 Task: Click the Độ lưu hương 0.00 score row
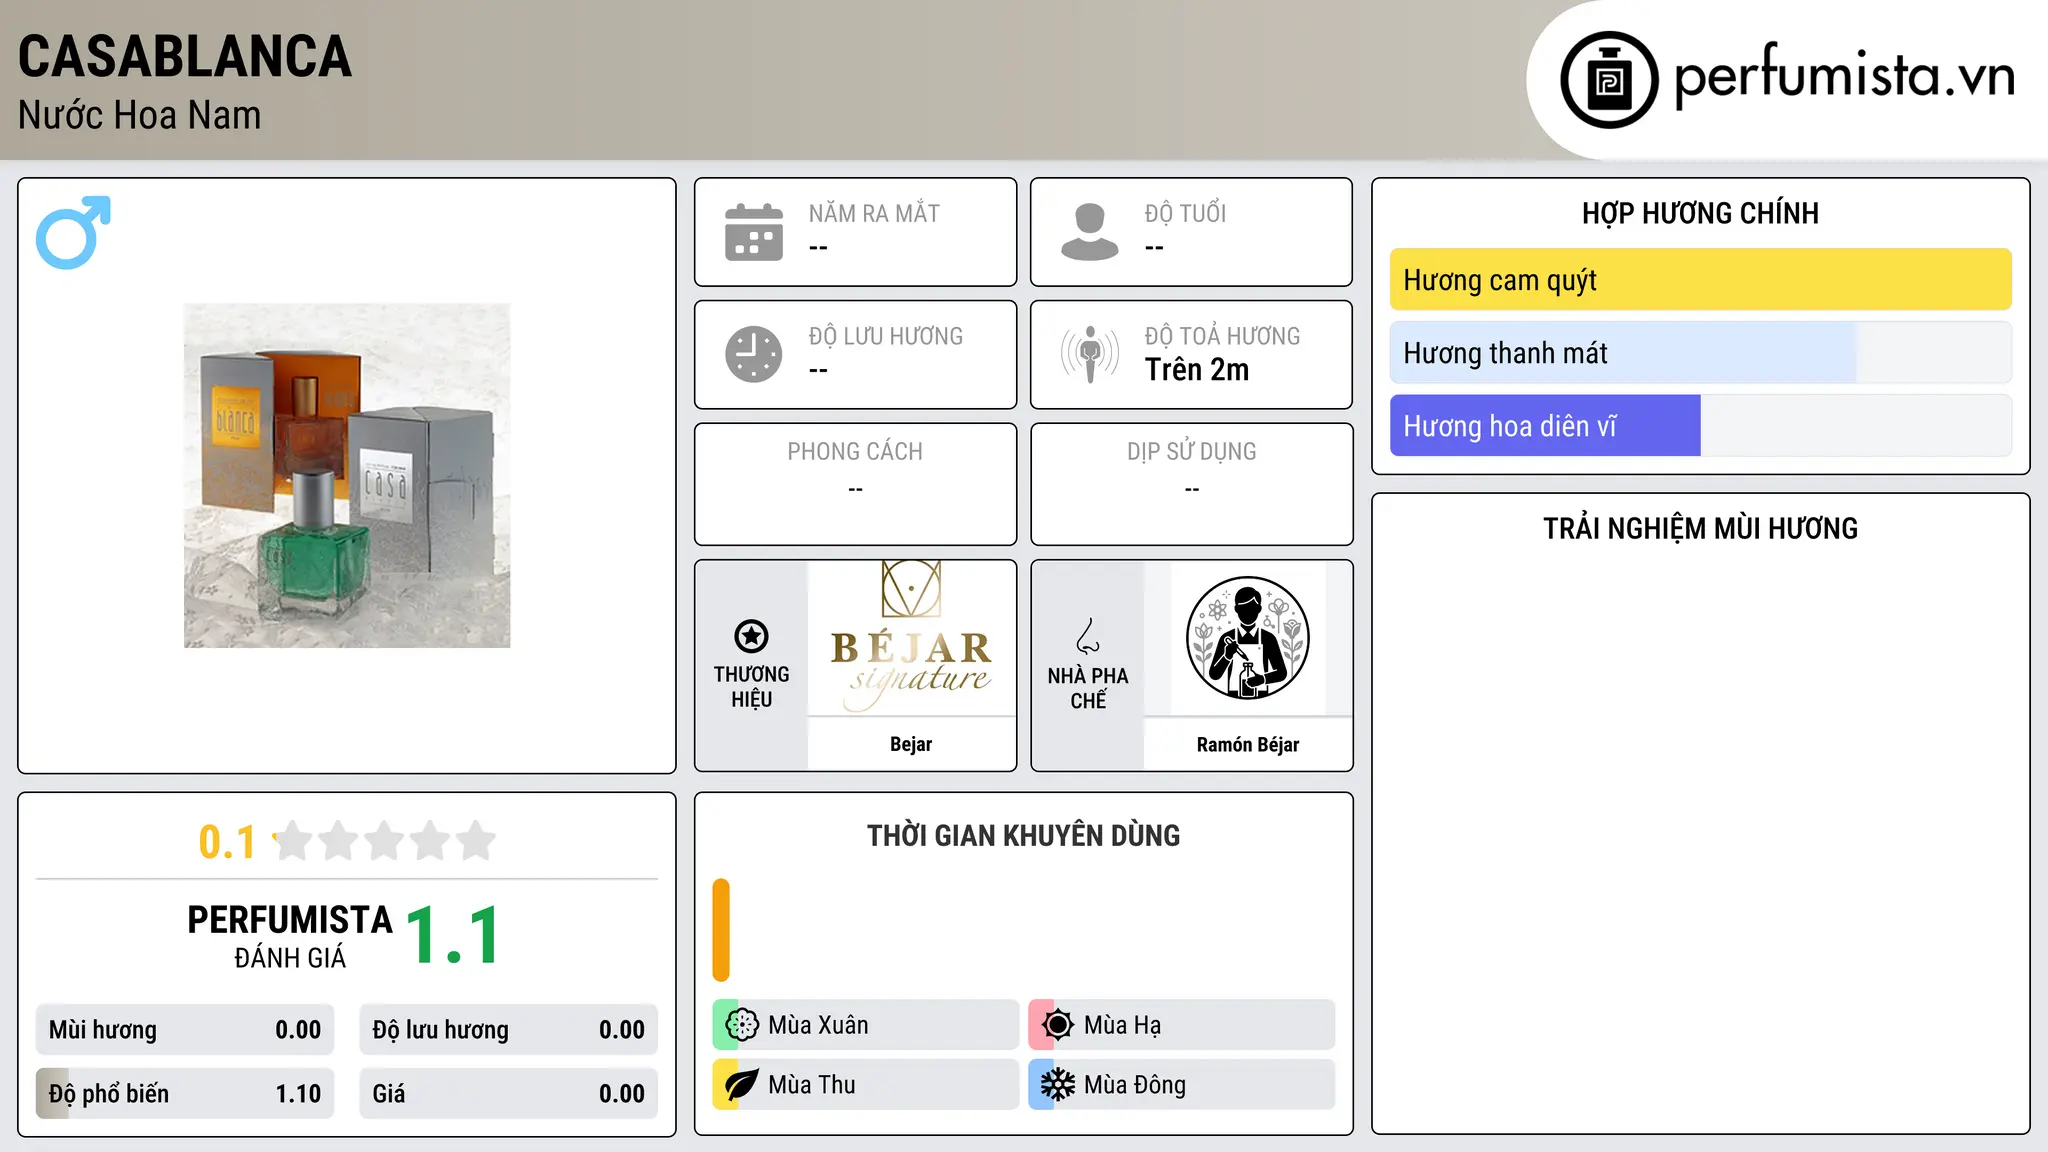pos(509,1030)
